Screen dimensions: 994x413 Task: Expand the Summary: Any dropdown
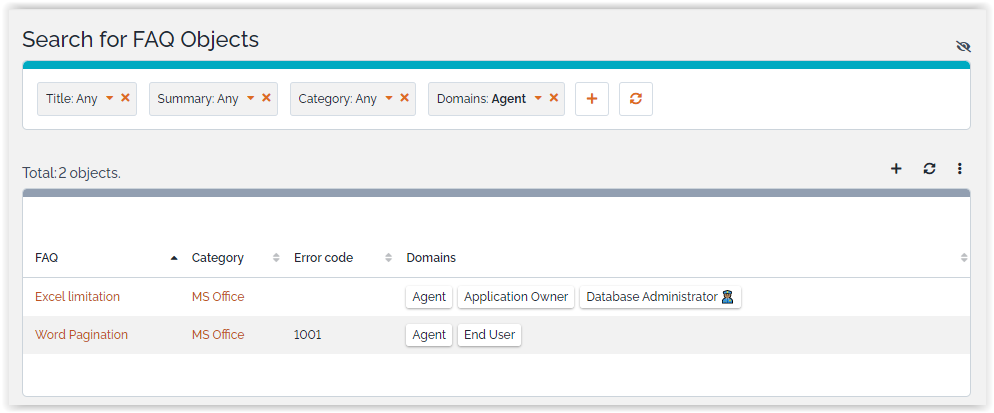click(x=251, y=98)
